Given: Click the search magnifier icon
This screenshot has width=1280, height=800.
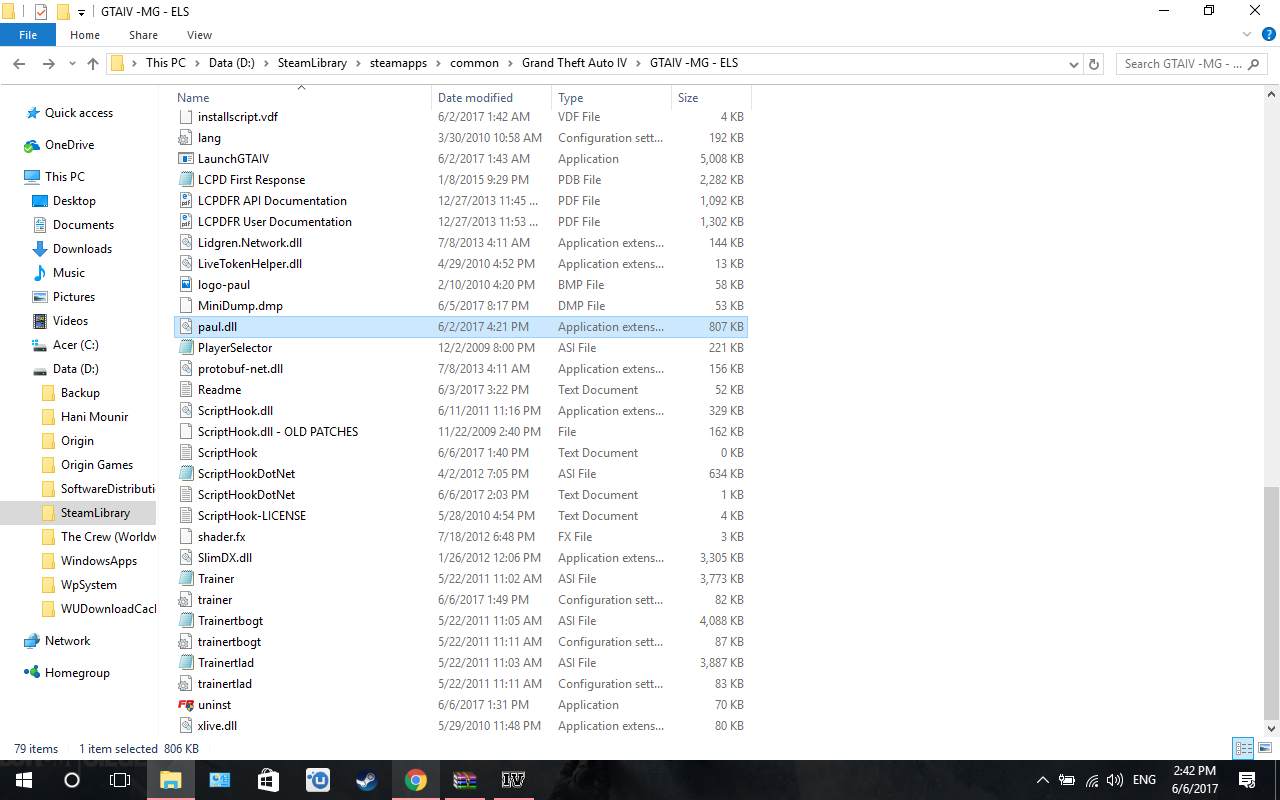Looking at the screenshot, I should 1254,64.
